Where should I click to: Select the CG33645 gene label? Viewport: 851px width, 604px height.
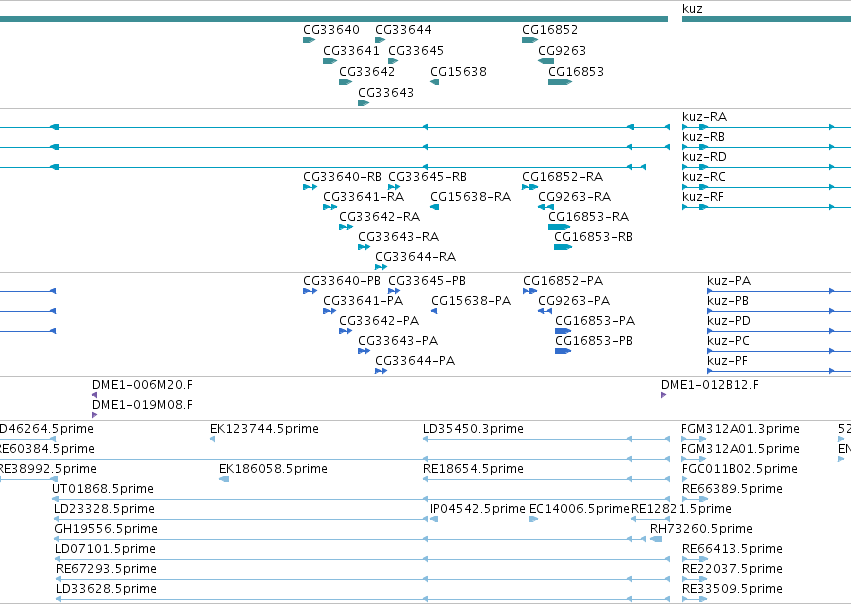[416, 51]
